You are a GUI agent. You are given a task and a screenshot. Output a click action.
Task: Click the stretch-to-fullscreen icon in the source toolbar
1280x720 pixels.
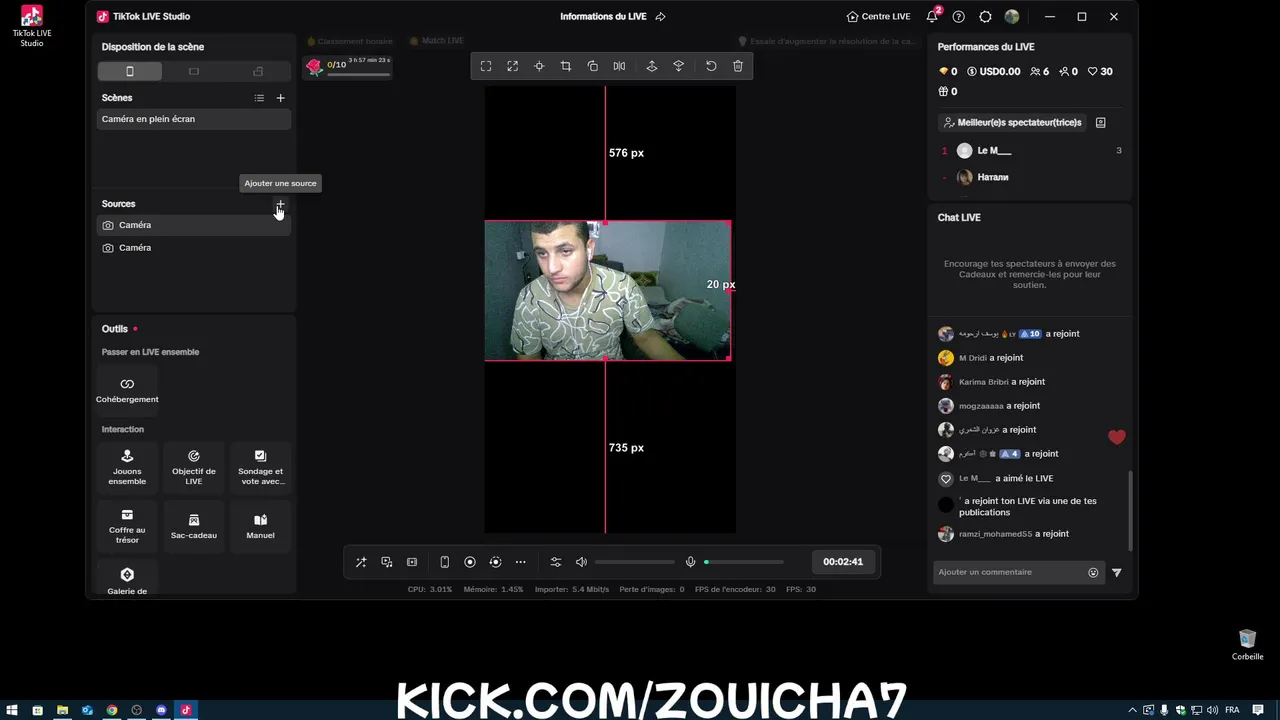512,66
